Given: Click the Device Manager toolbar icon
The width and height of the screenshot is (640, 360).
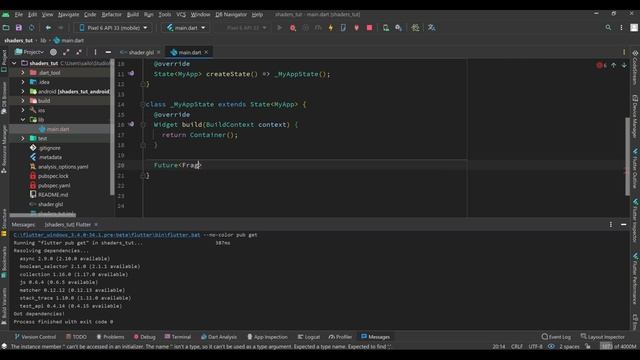Looking at the screenshot, I should point(386,28).
